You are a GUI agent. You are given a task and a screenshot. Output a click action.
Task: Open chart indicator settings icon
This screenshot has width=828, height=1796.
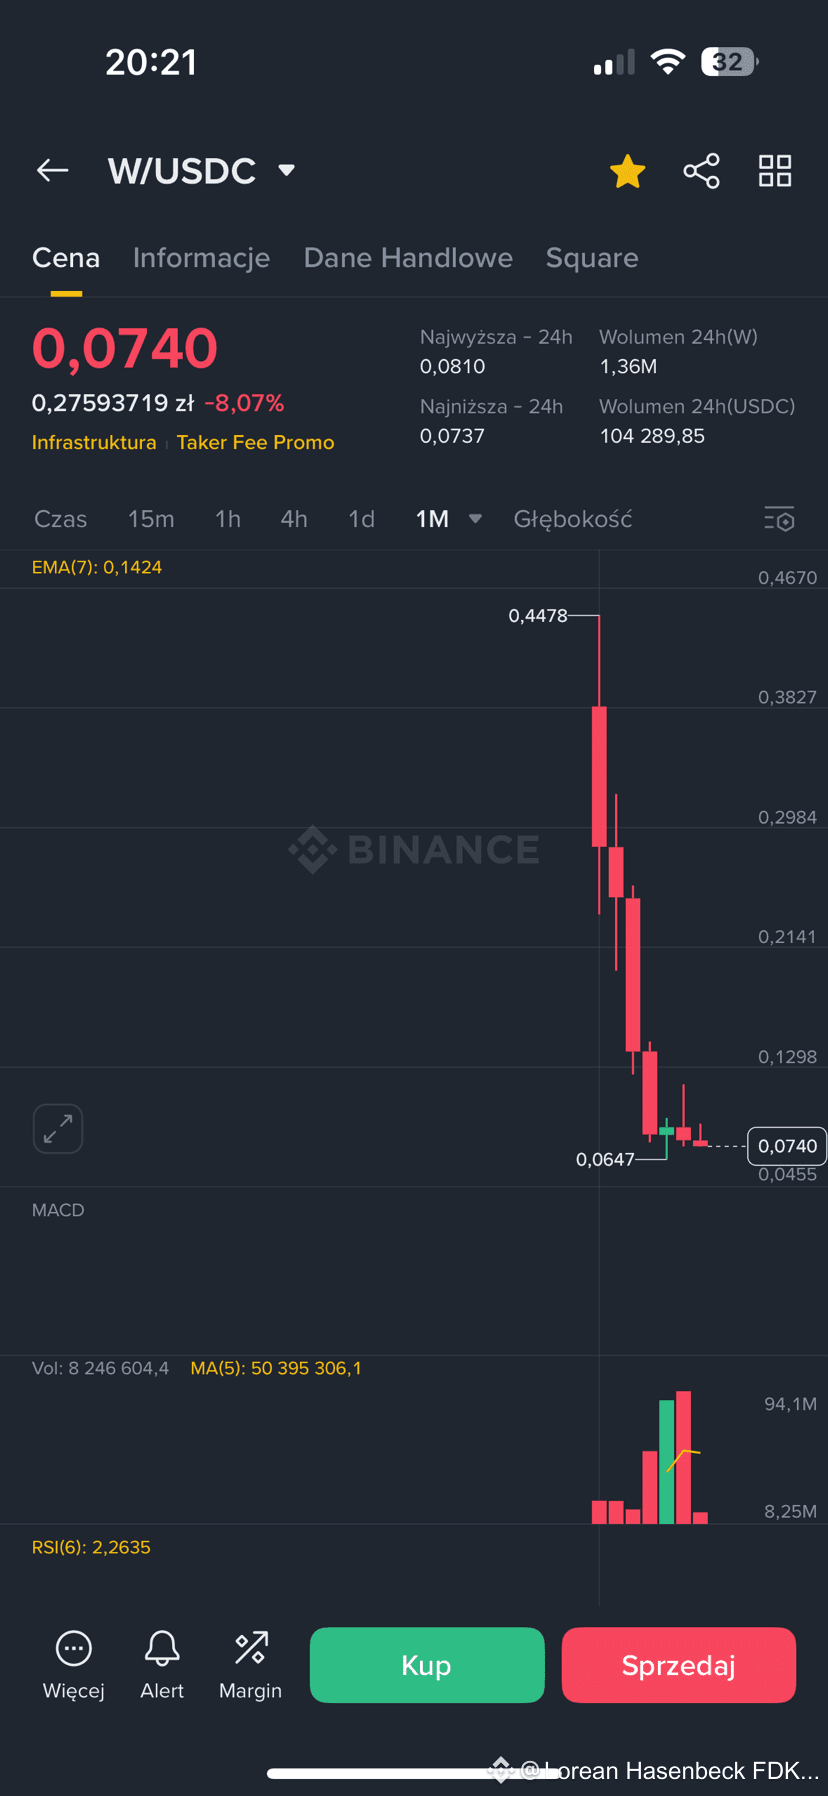pyautogui.click(x=779, y=519)
